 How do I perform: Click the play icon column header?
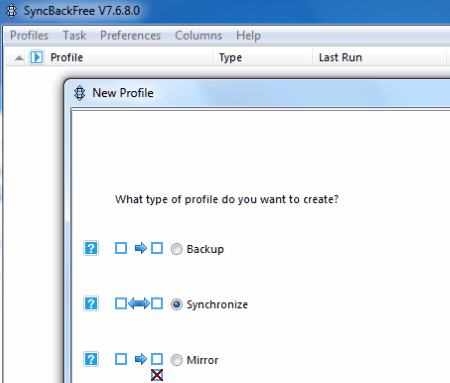36,57
